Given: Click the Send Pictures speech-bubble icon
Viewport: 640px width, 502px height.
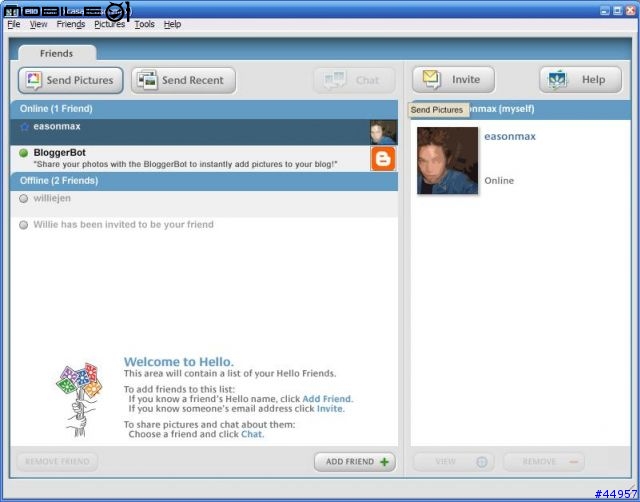Looking at the screenshot, I should pyautogui.click(x=33, y=80).
